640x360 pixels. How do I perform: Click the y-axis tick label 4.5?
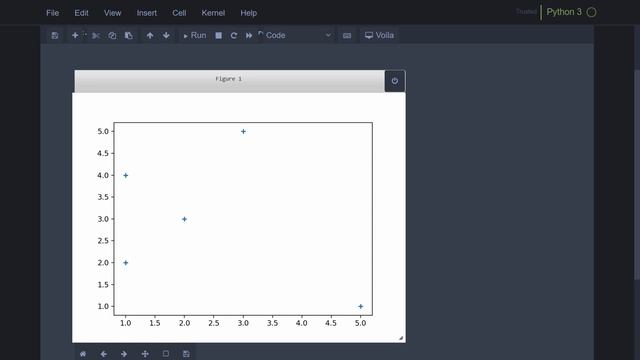103,153
